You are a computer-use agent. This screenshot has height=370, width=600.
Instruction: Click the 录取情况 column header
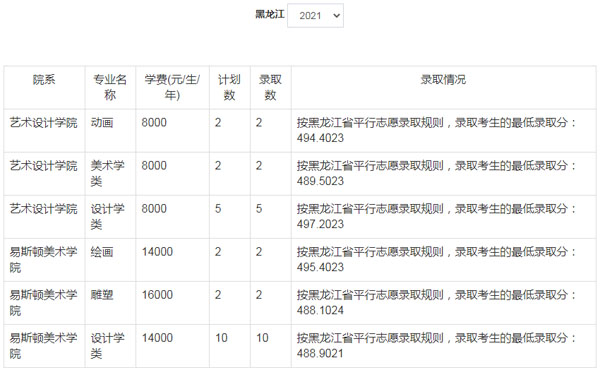pos(443,87)
